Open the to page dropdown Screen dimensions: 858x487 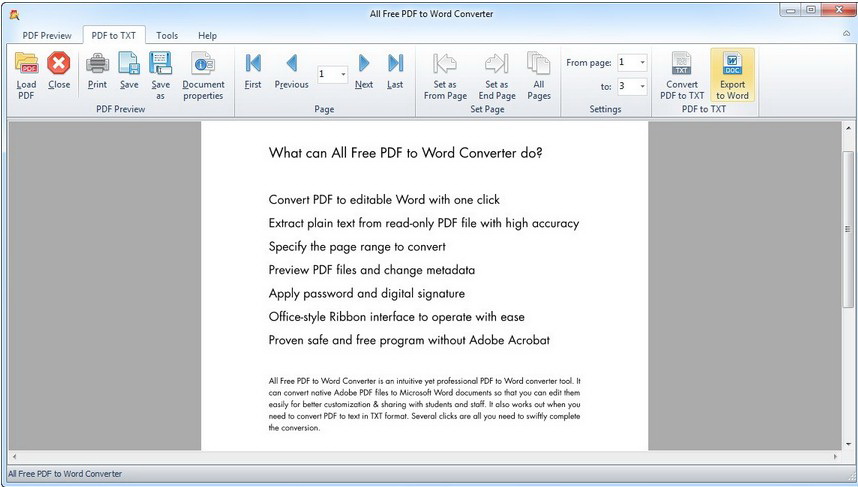pyautogui.click(x=642, y=86)
